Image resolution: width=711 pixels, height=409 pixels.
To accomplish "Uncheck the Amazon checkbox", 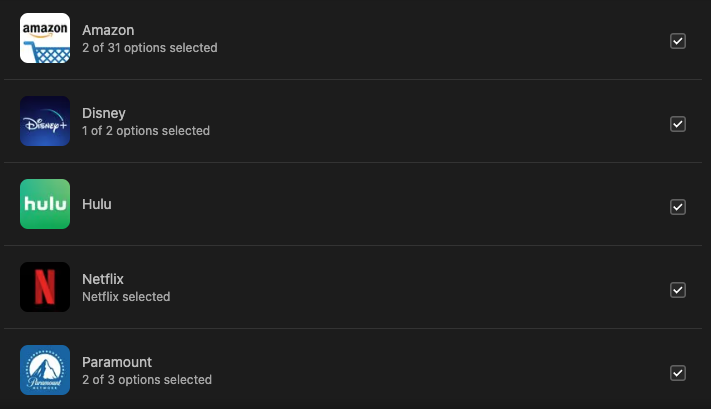I will click(677, 41).
